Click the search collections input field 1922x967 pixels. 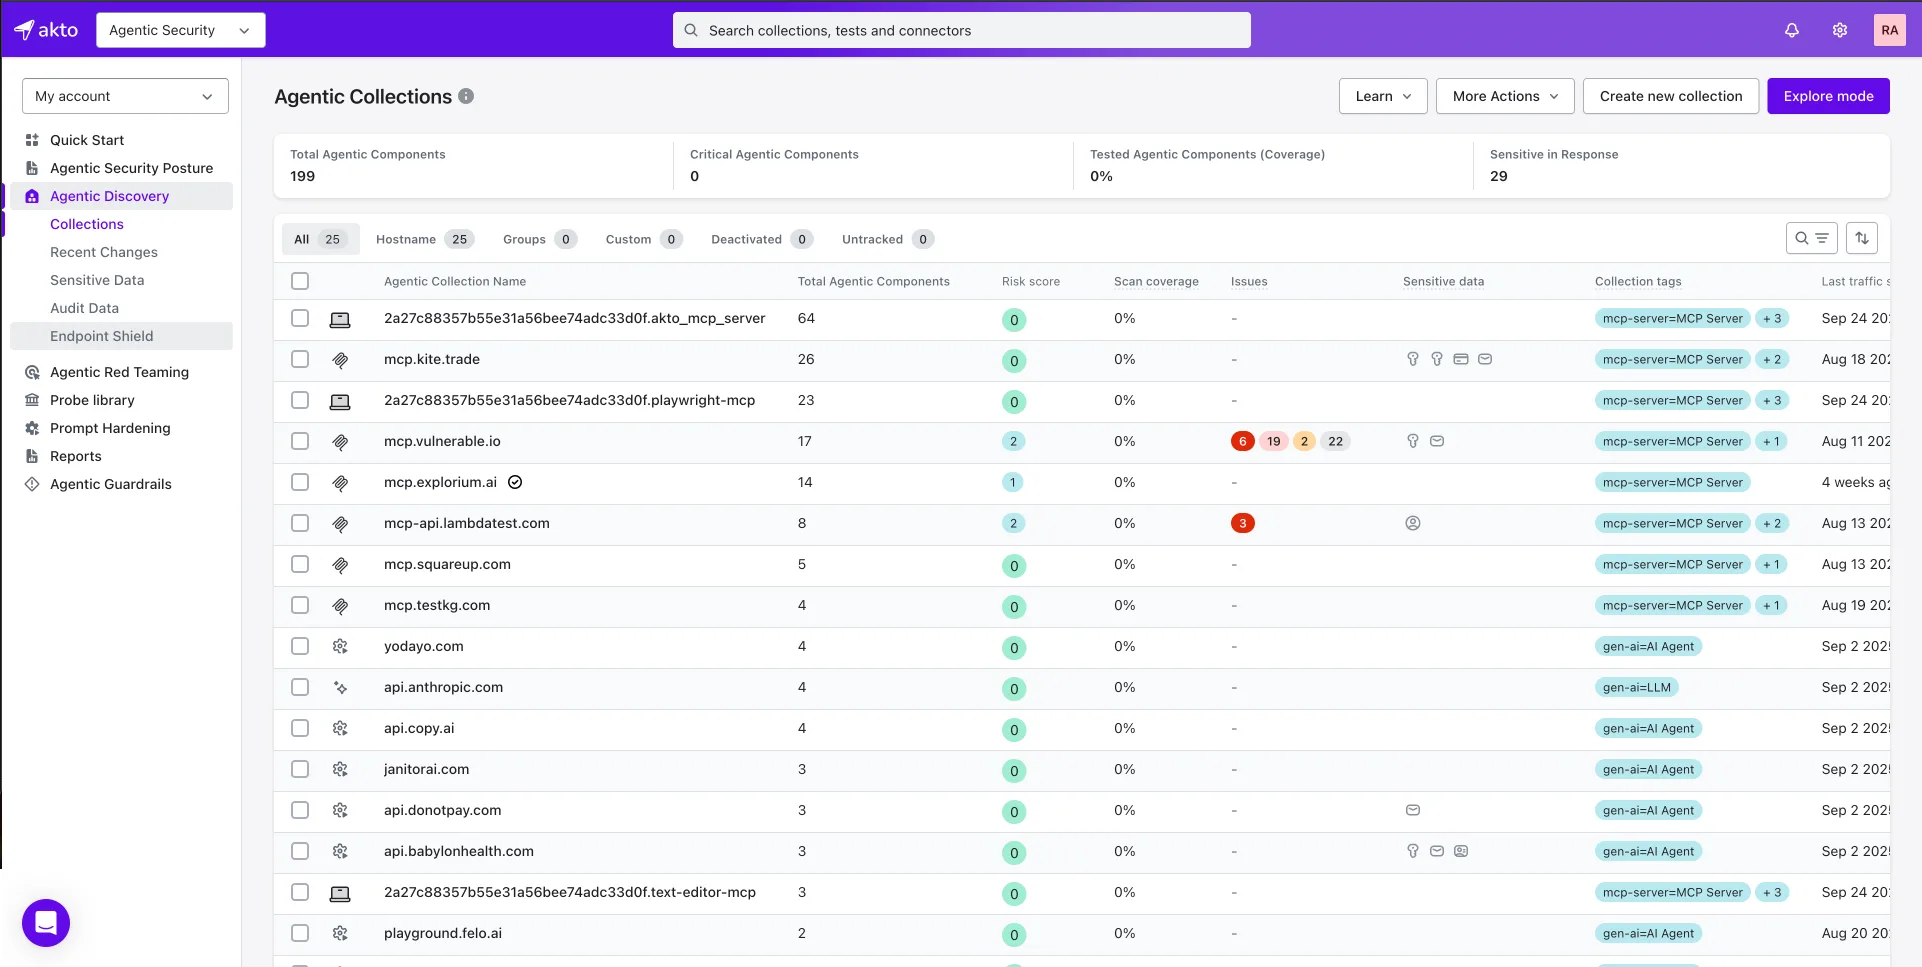tap(960, 30)
